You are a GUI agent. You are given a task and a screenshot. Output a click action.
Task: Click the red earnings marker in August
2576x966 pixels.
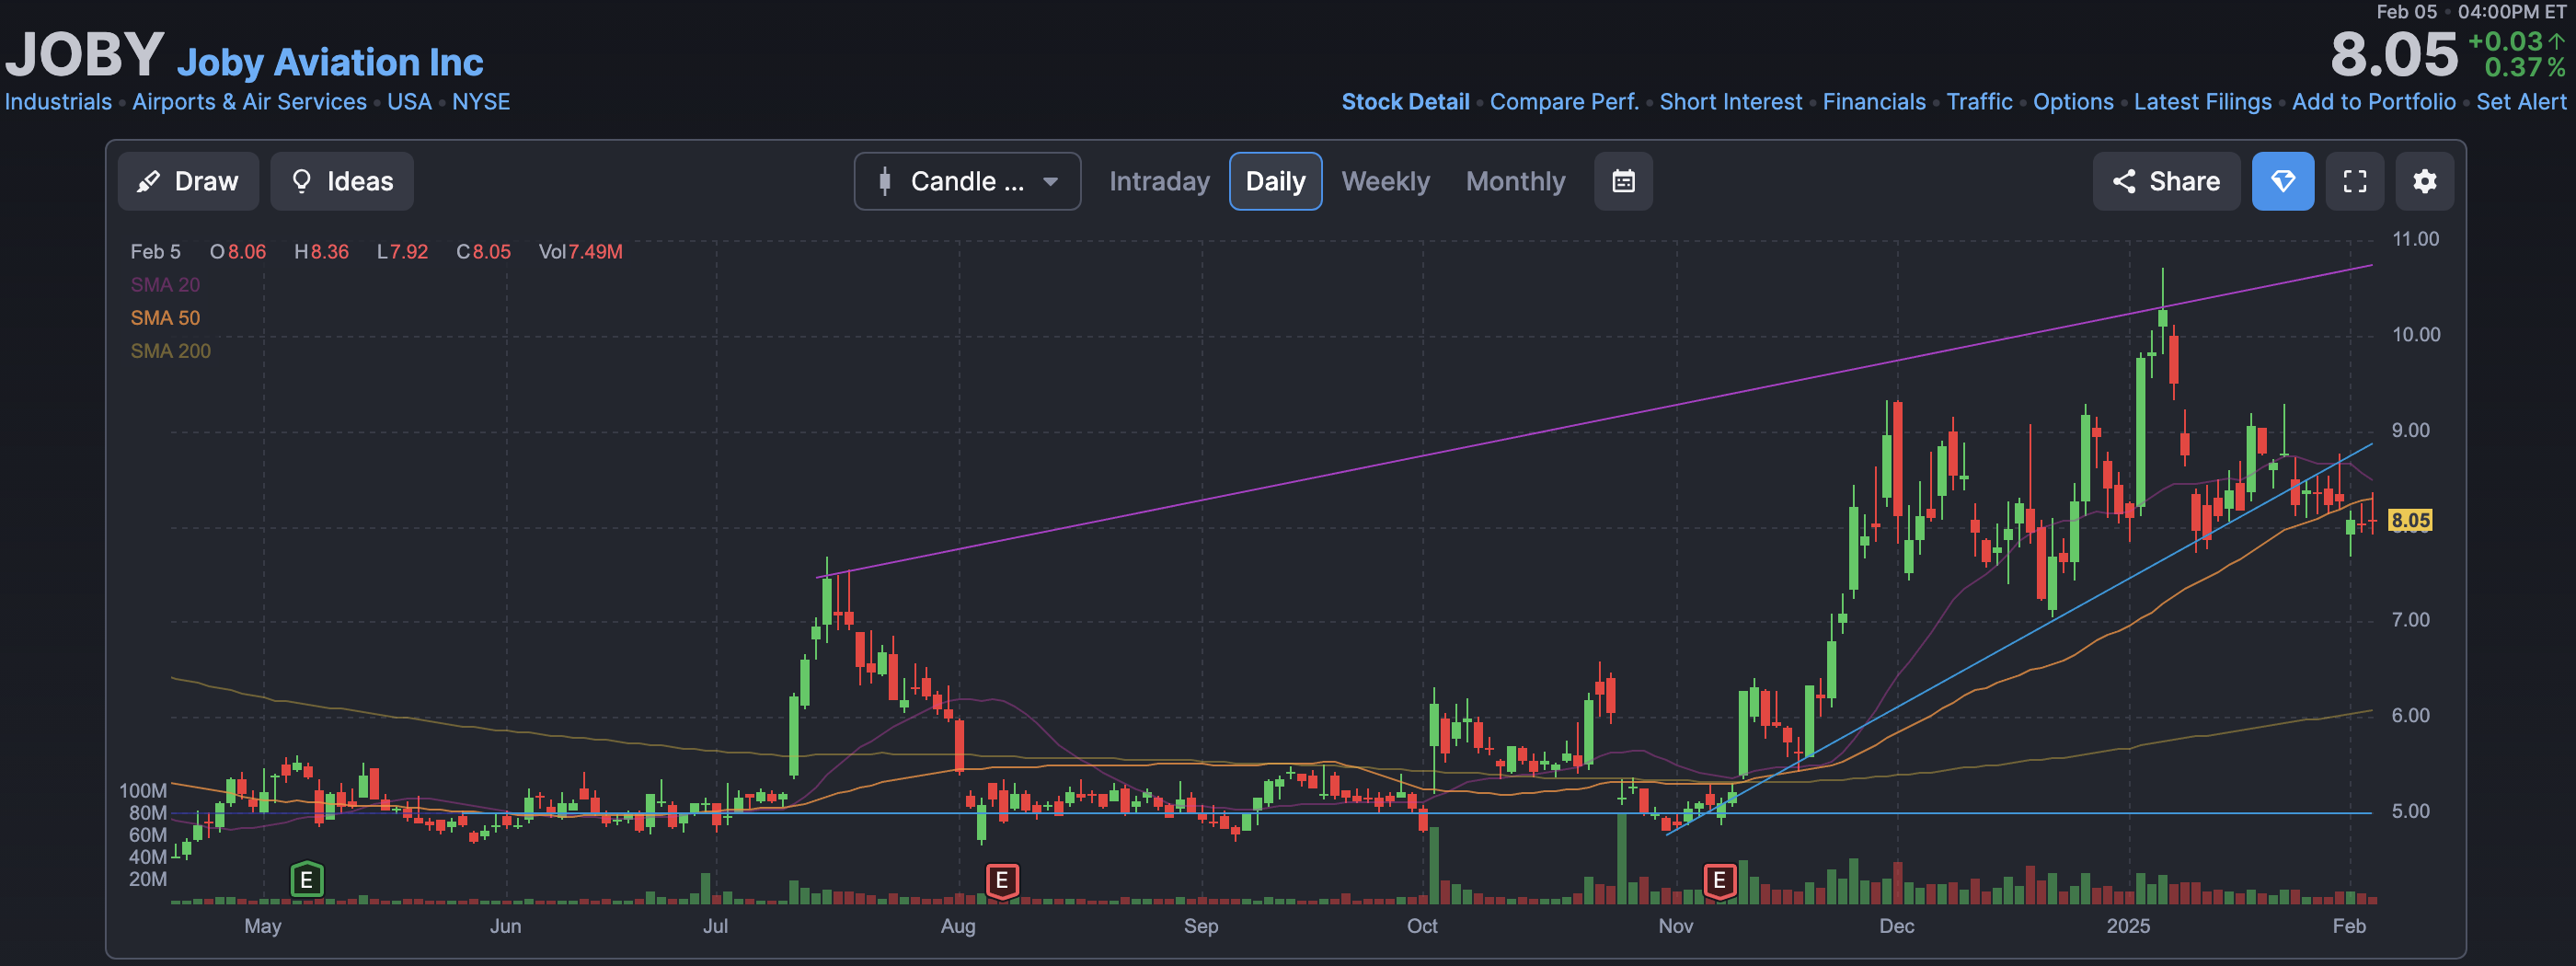click(1002, 880)
